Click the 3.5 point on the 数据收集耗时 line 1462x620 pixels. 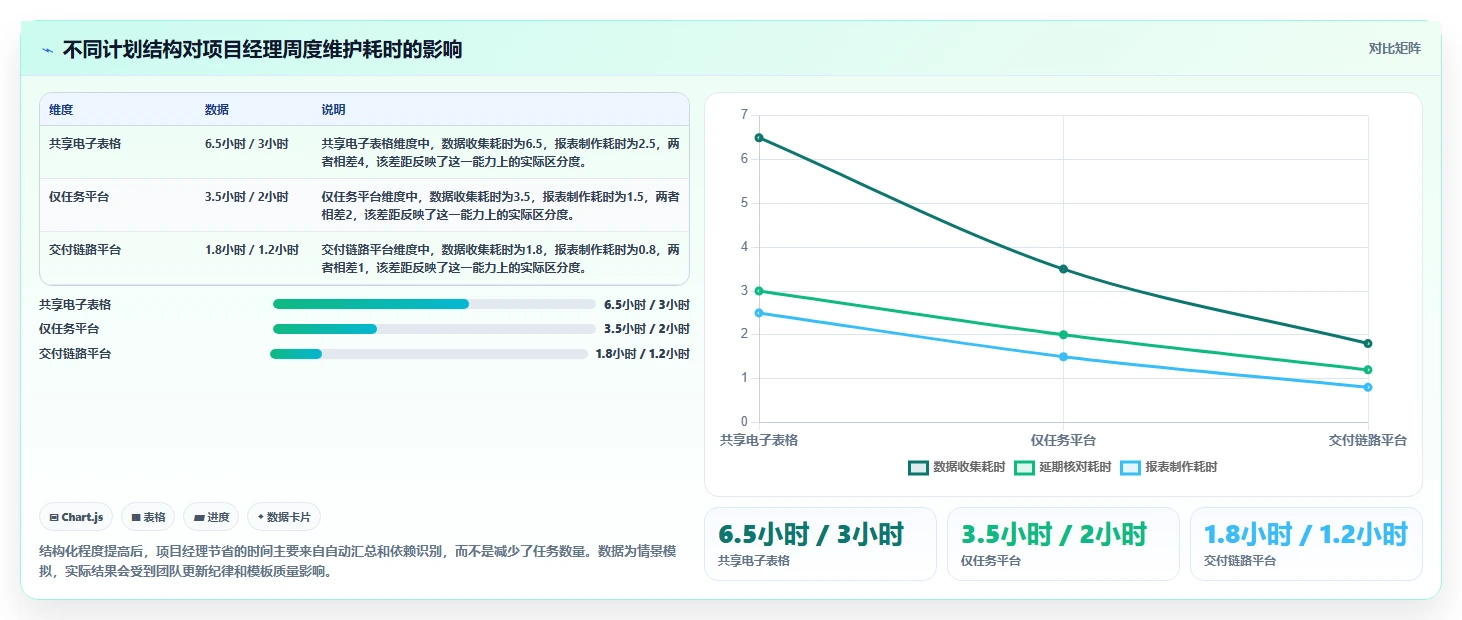[x=1063, y=269]
